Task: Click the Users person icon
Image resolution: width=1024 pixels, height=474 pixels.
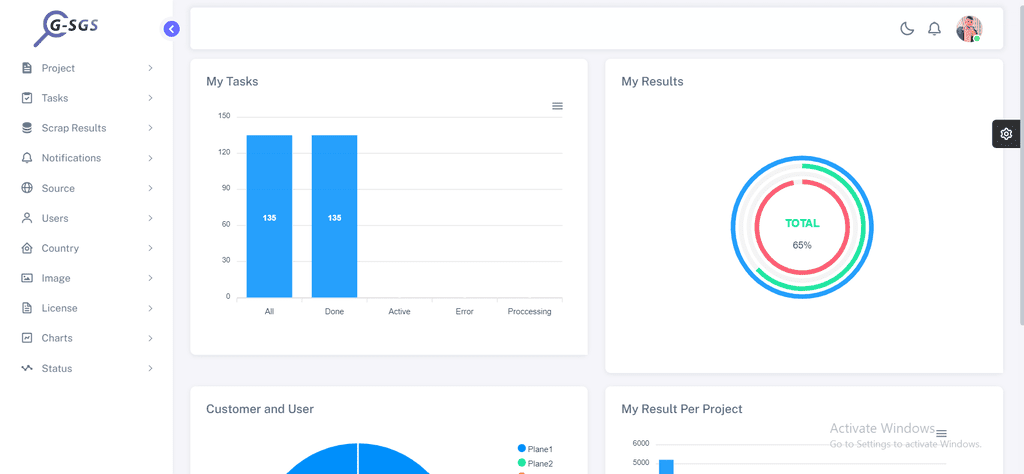Action: 27,218
